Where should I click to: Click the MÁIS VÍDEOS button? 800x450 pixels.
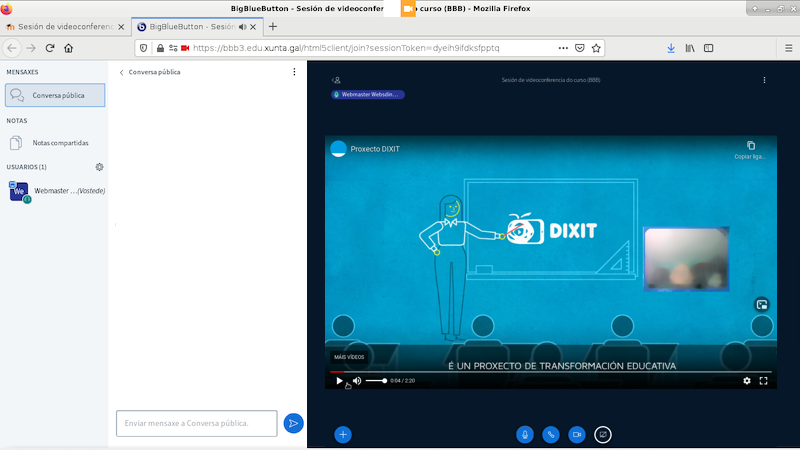click(349, 357)
